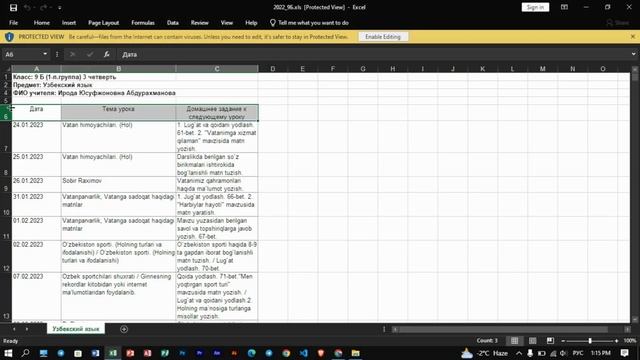Open the Formulas tab
This screenshot has width=640, height=360.
pyautogui.click(x=143, y=23)
